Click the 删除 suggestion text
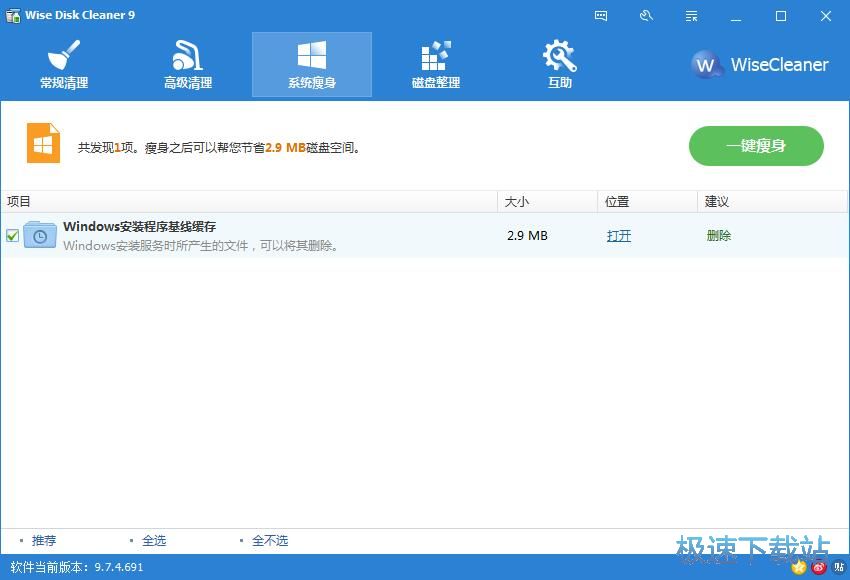The image size is (850, 580). point(719,236)
